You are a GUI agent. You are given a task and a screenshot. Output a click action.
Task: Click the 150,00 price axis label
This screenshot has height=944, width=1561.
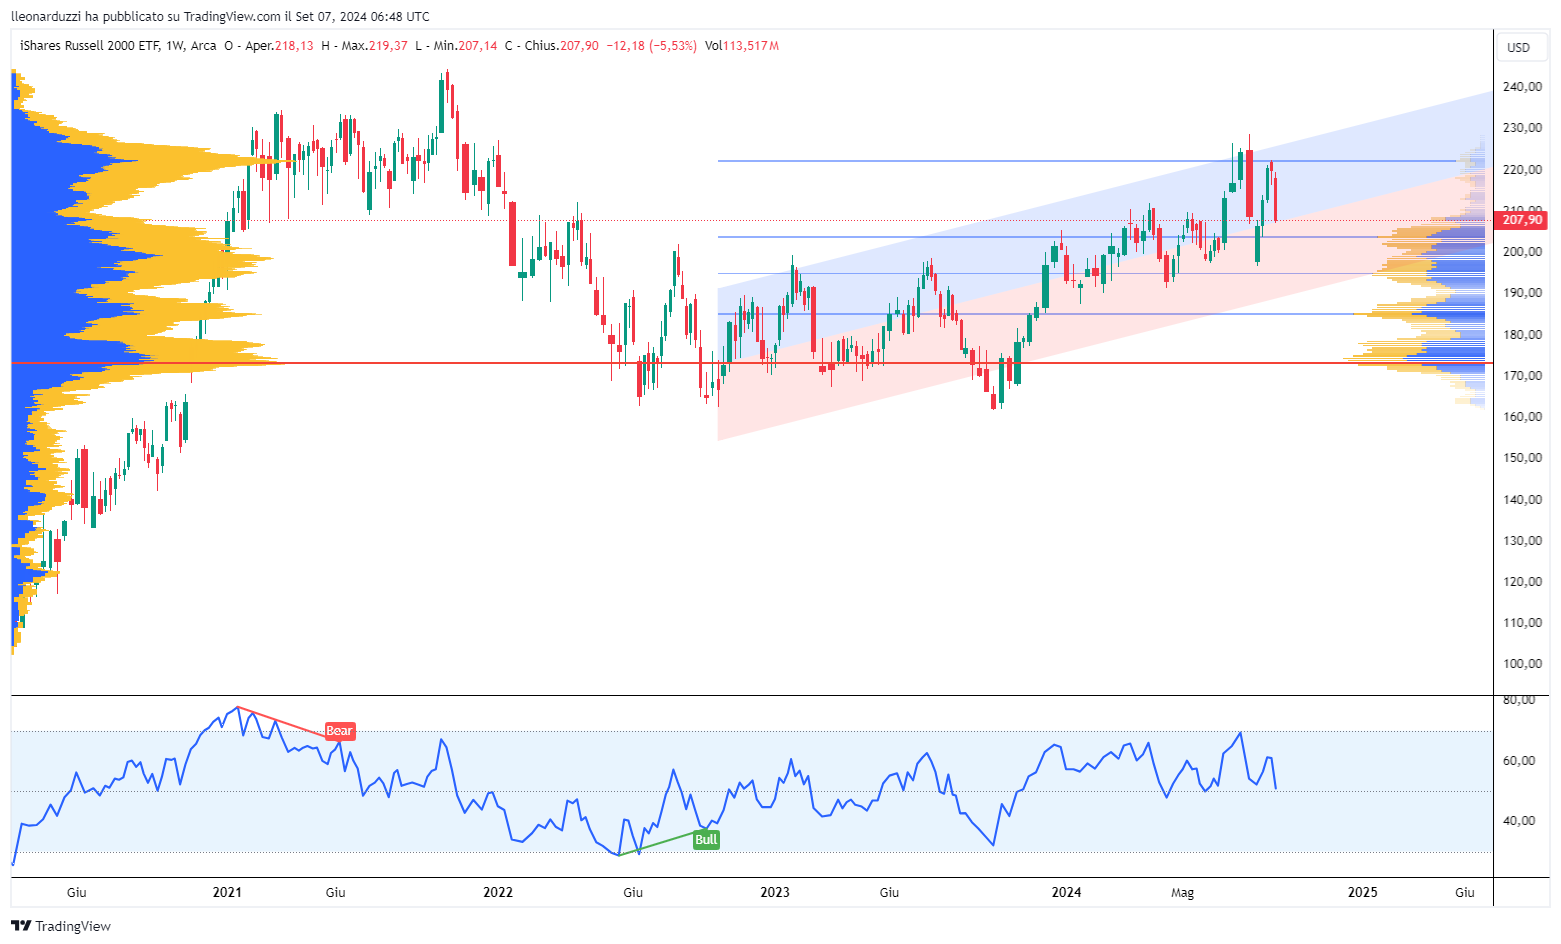click(x=1521, y=458)
